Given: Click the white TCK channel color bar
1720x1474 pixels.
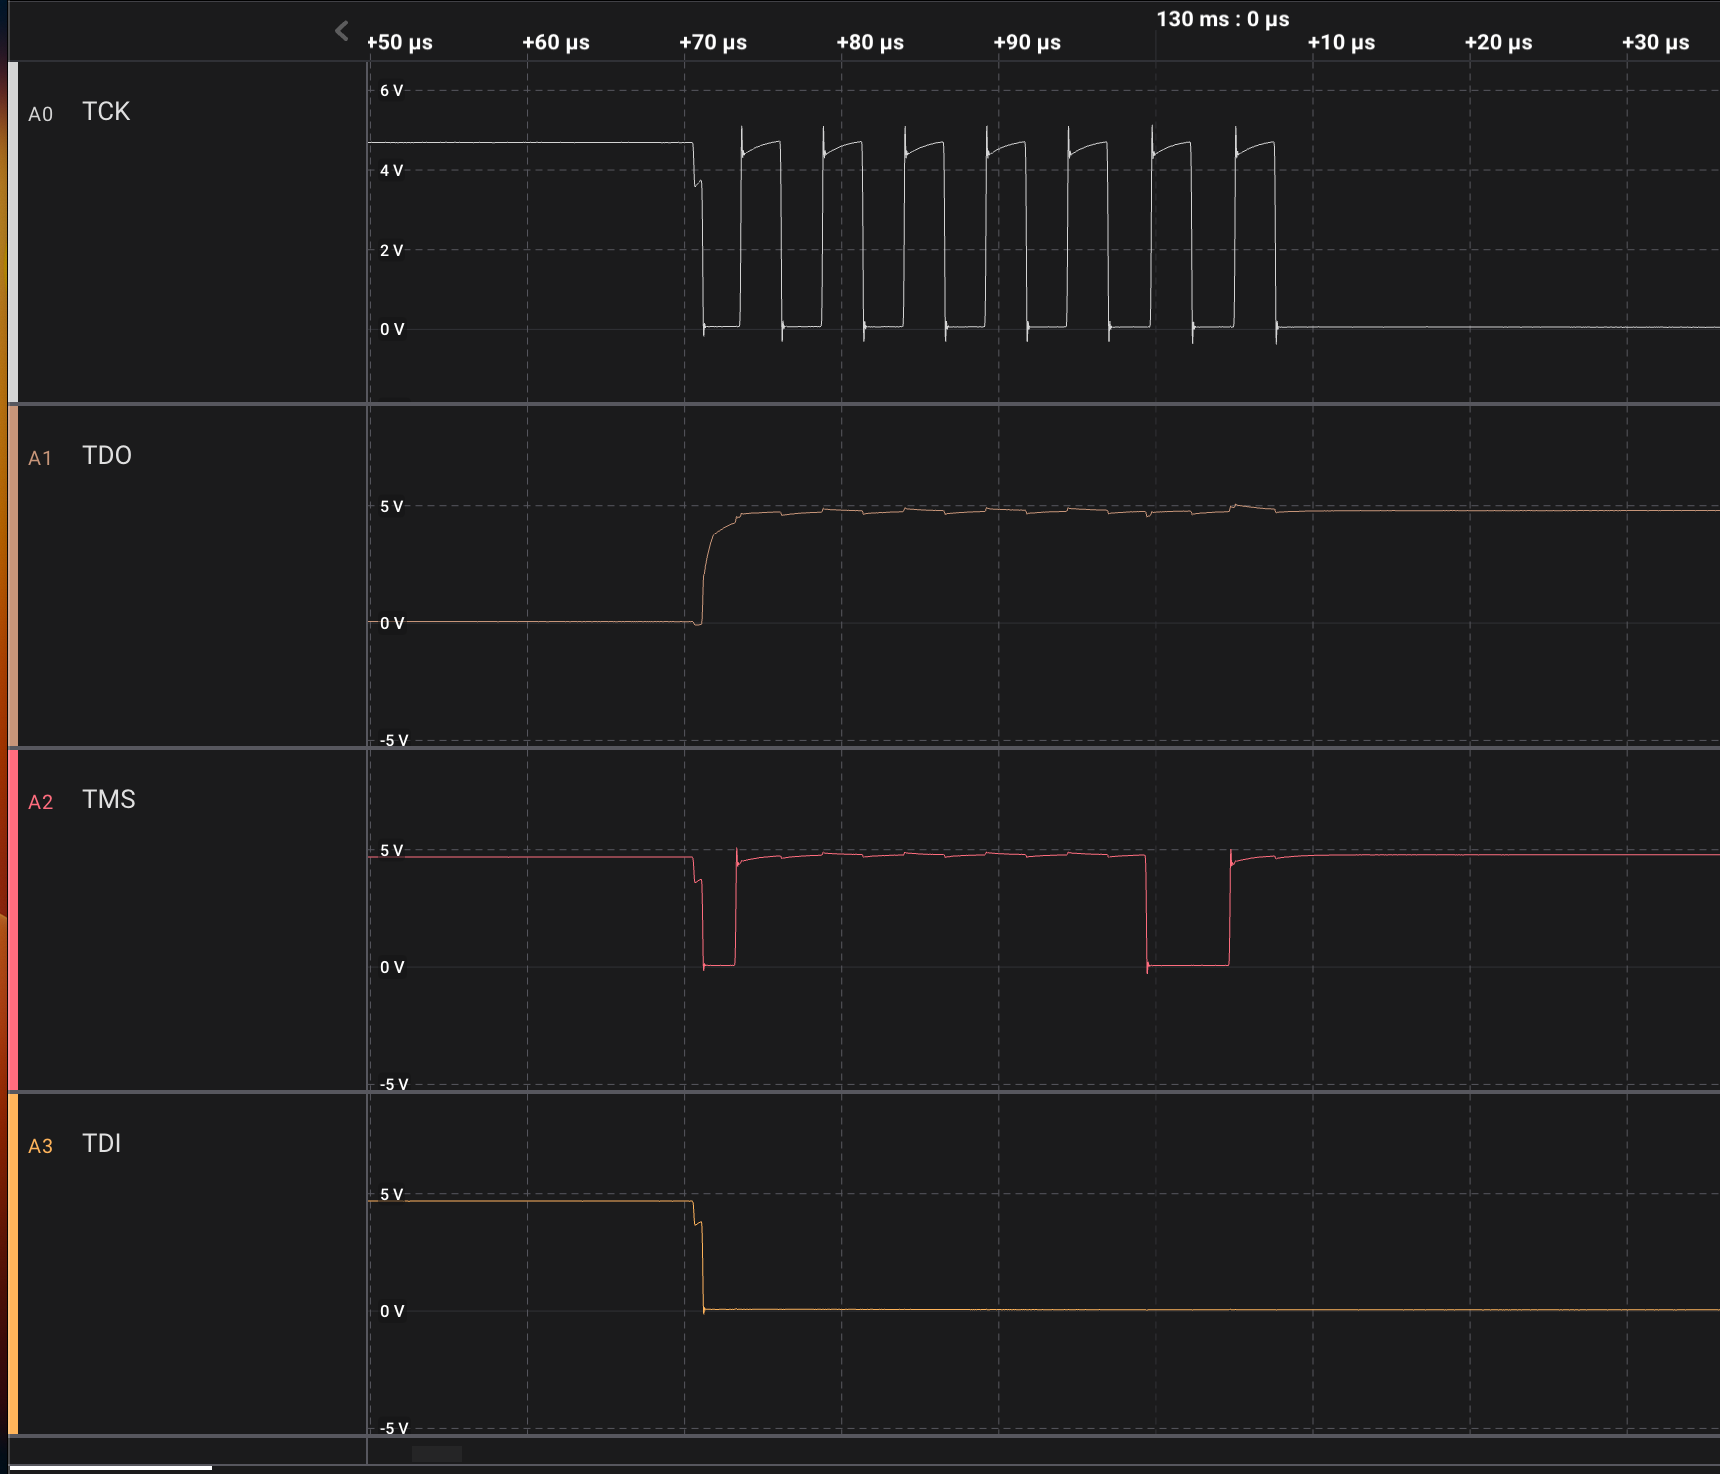Looking at the screenshot, I should click(13, 232).
